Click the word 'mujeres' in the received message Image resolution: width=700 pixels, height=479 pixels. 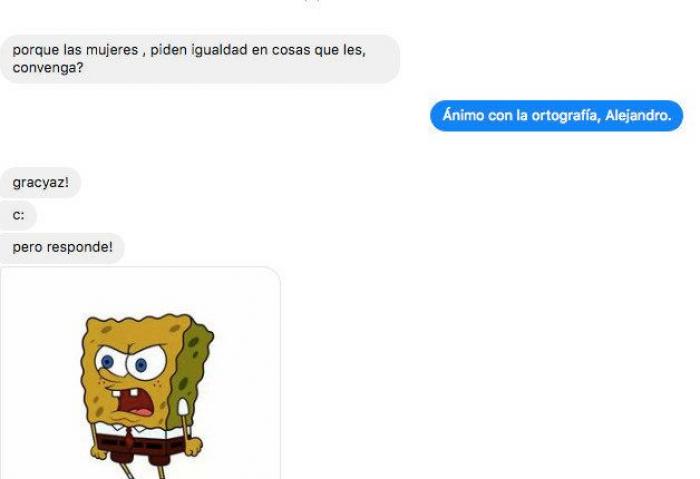pos(112,50)
